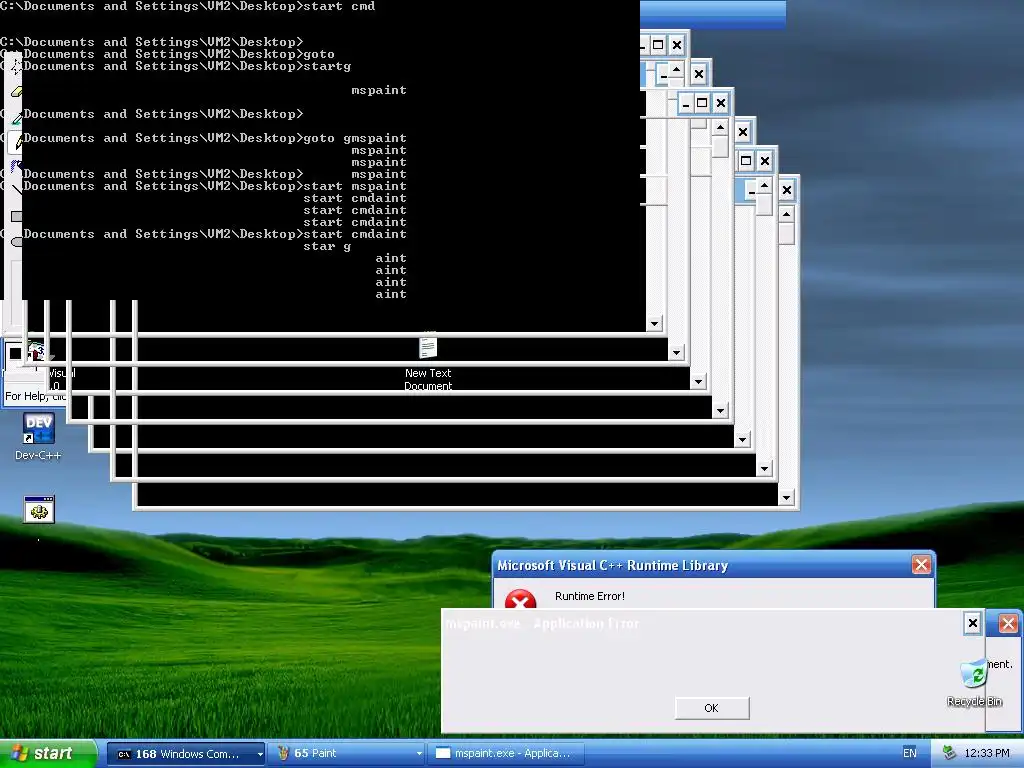Select the Recycle Bin icon
Image resolution: width=1024 pixels, height=768 pixels.
click(974, 682)
